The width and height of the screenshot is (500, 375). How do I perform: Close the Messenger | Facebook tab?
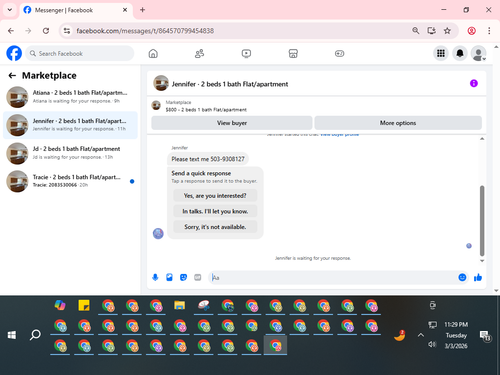pos(125,10)
